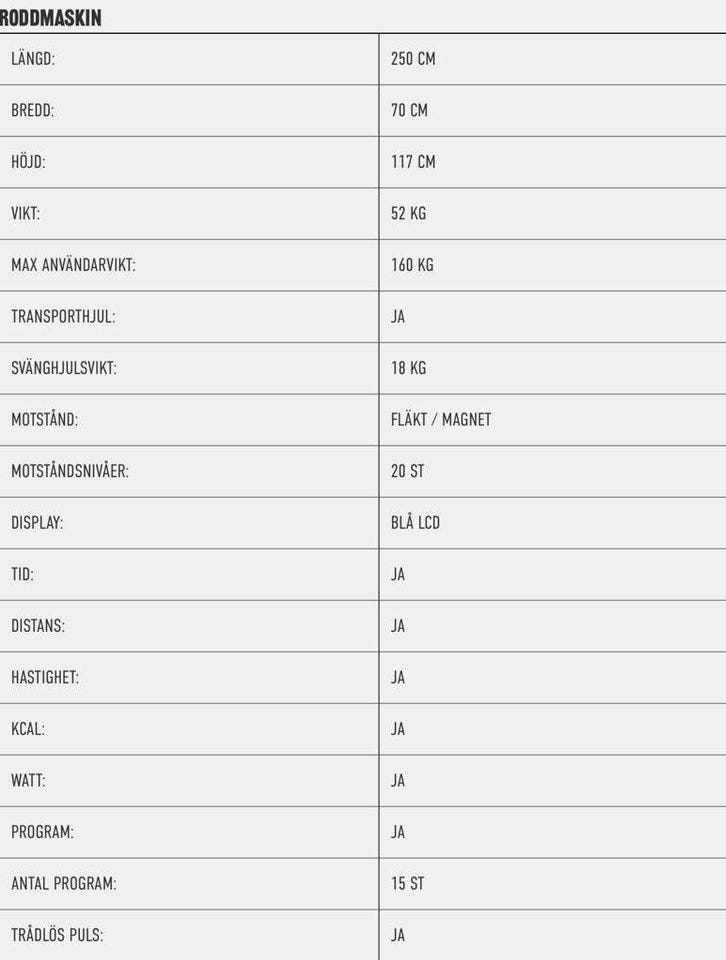Select the BREDD row label
The image size is (726, 960).
[x=32, y=111]
